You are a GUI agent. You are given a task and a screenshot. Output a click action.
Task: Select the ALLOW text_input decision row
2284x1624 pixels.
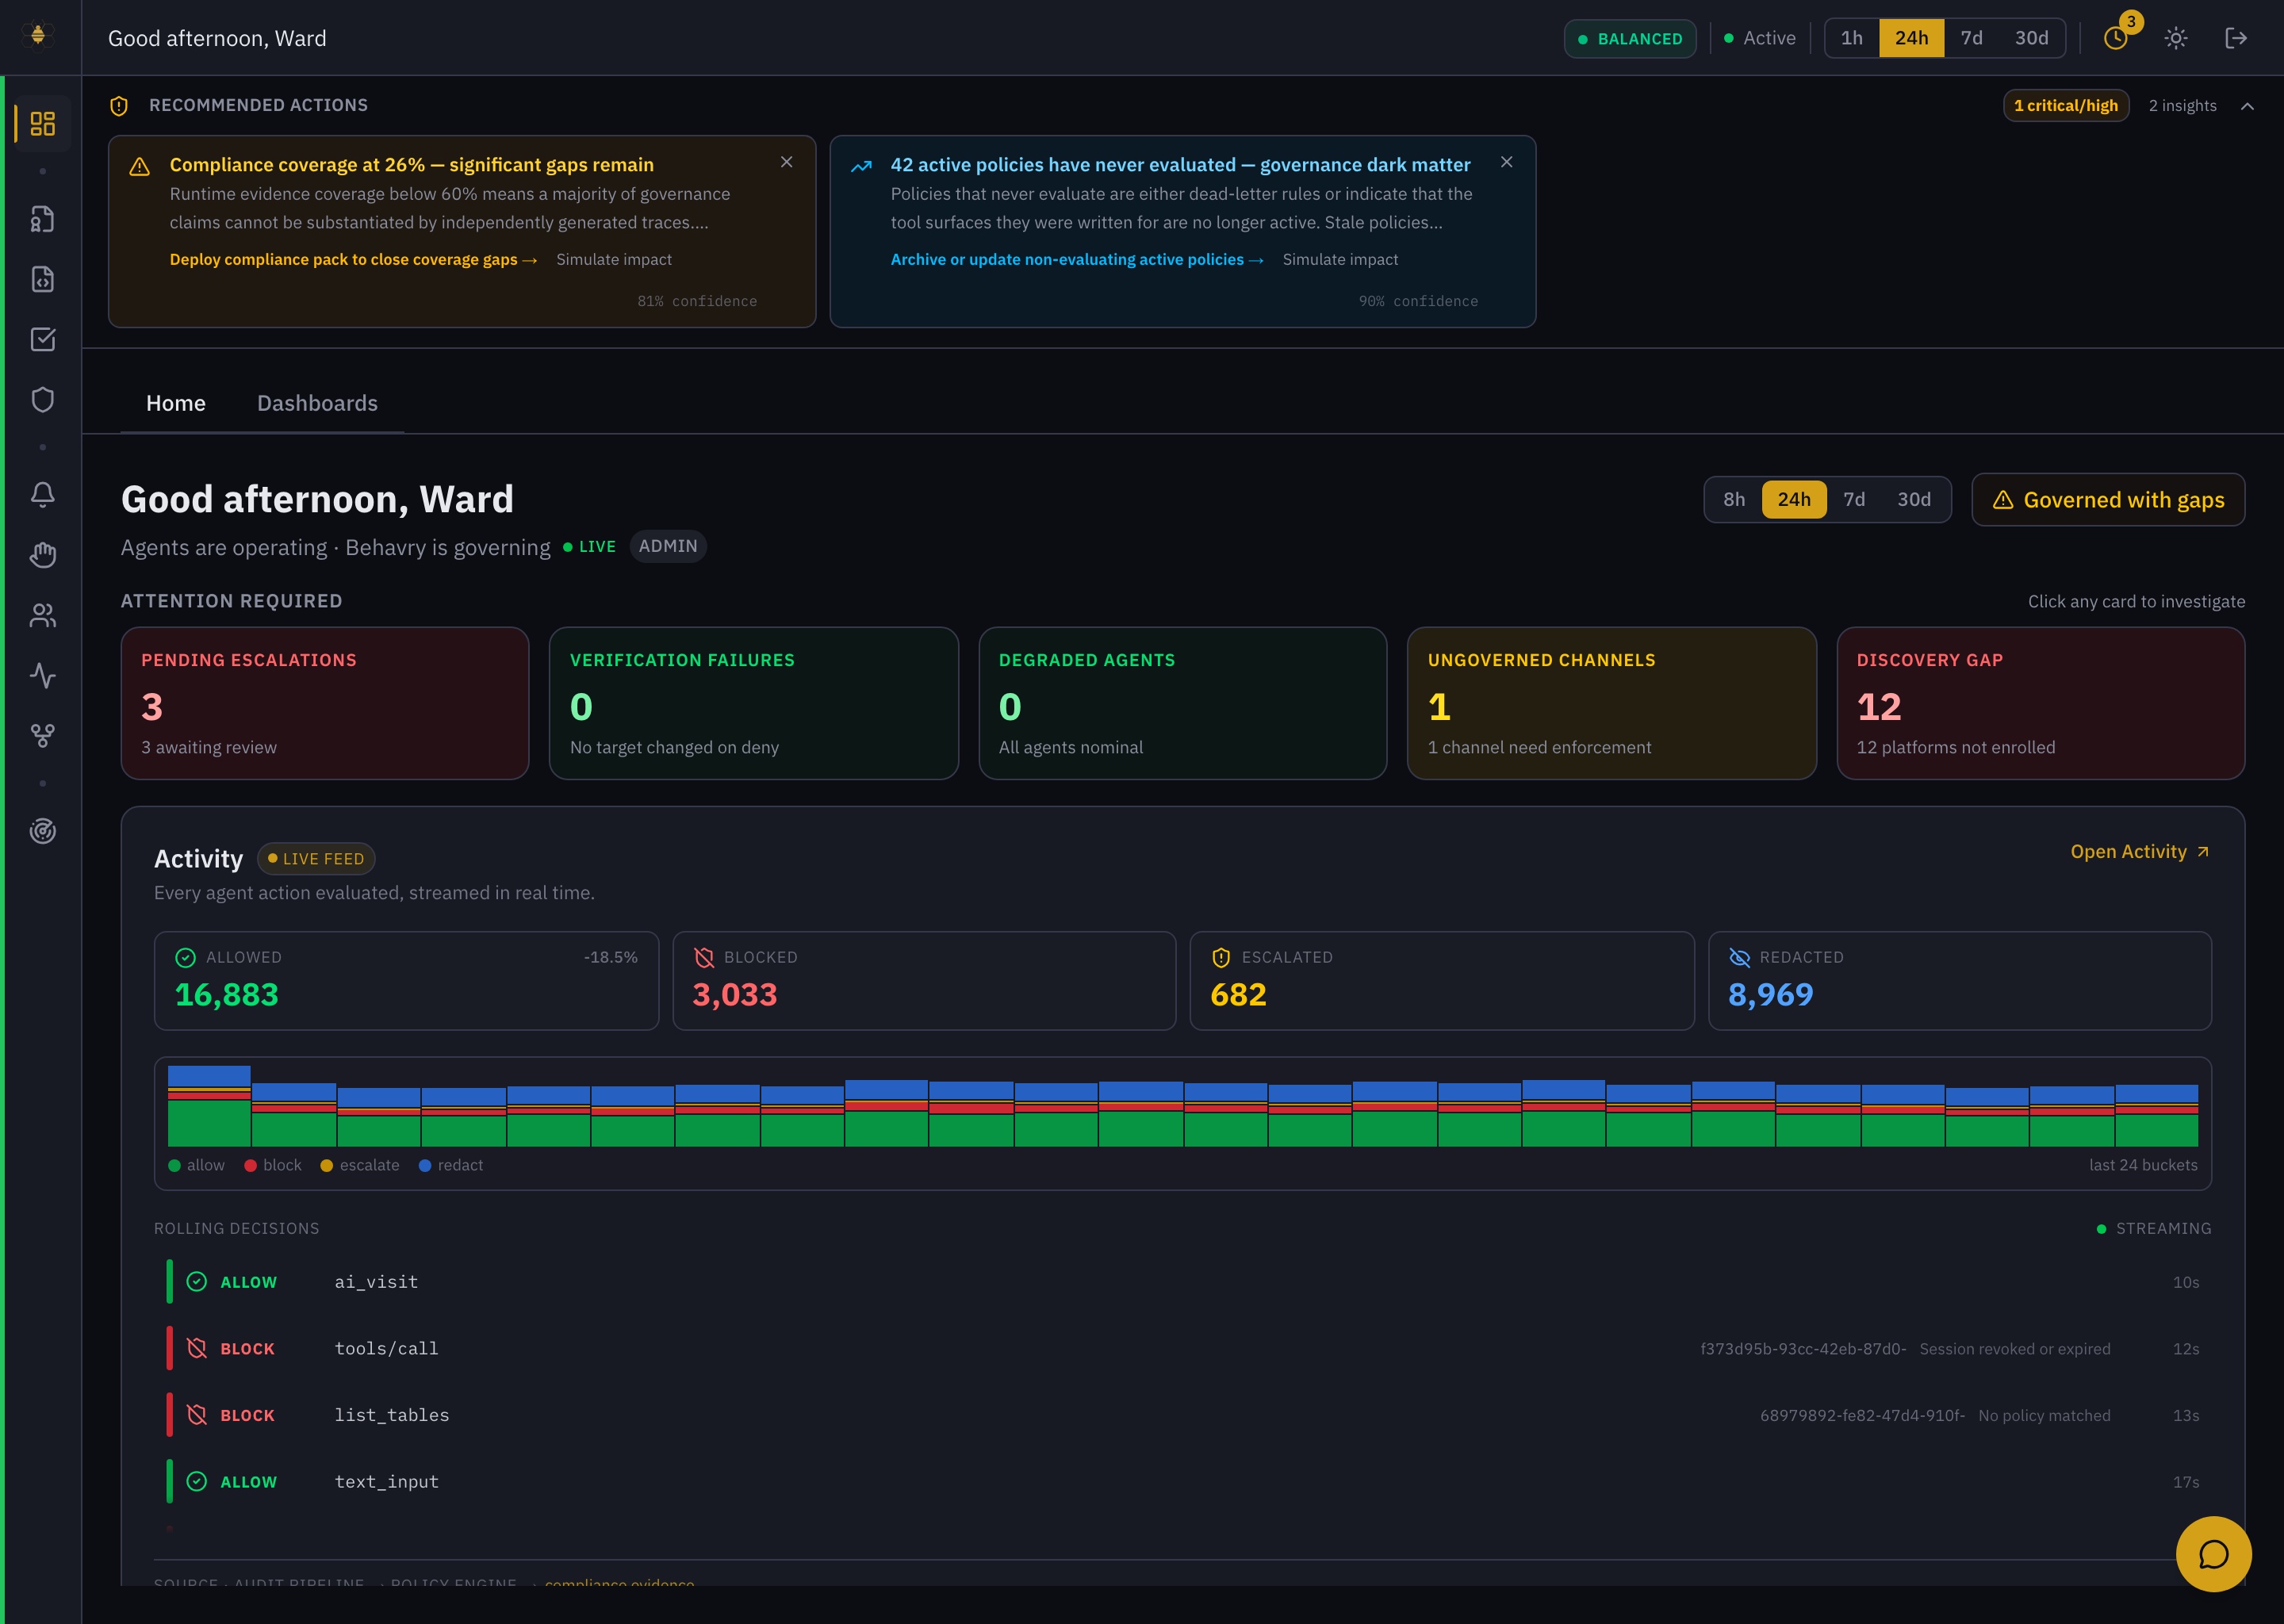click(x=1182, y=1481)
